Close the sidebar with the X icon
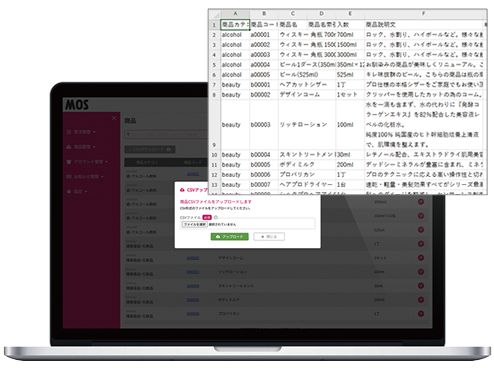Image resolution: width=494 pixels, height=368 pixels. [x=114, y=118]
